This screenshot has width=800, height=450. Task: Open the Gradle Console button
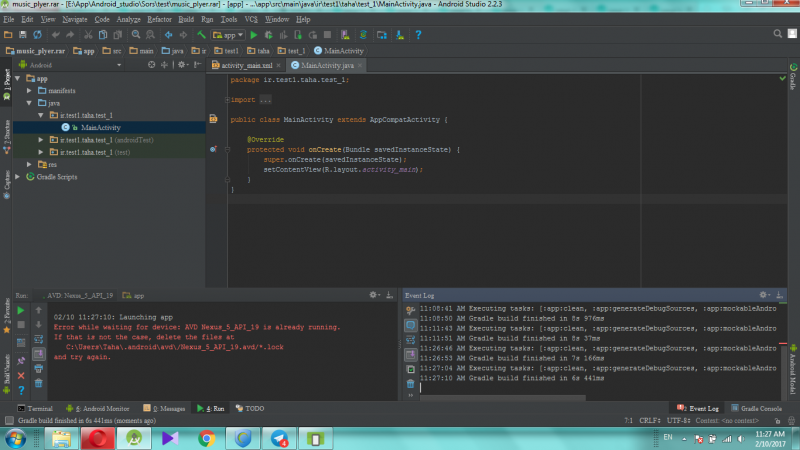tap(757, 409)
